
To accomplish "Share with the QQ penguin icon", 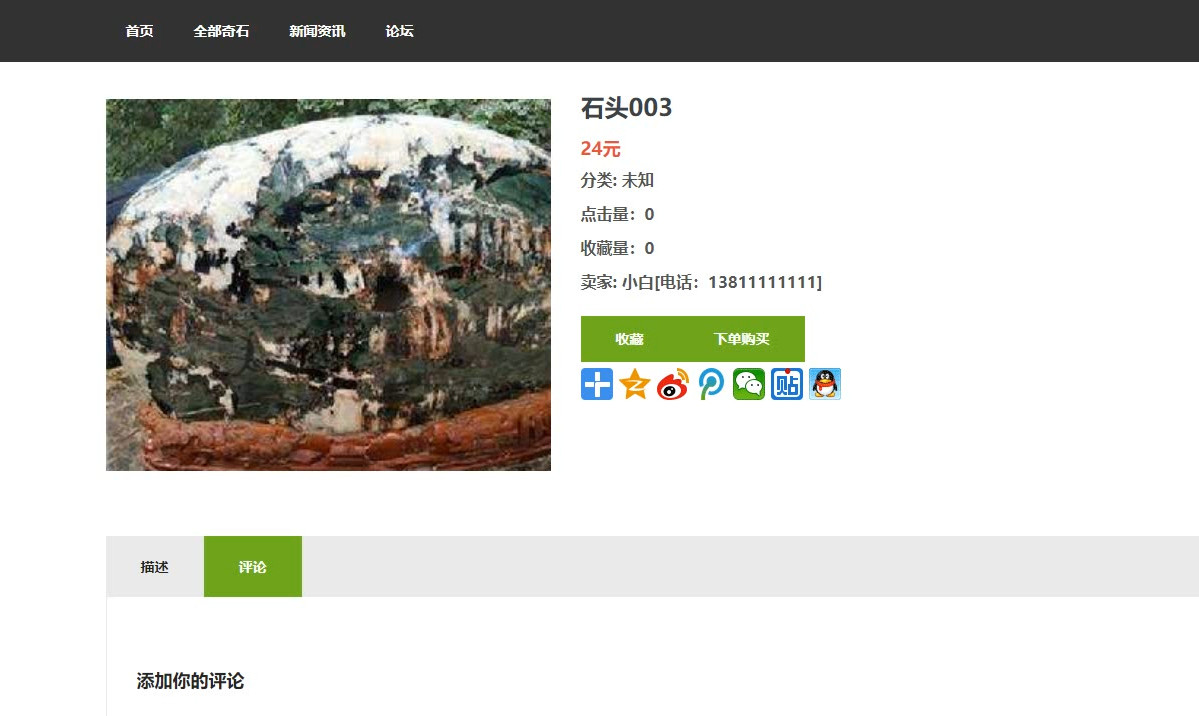I will (x=825, y=384).
